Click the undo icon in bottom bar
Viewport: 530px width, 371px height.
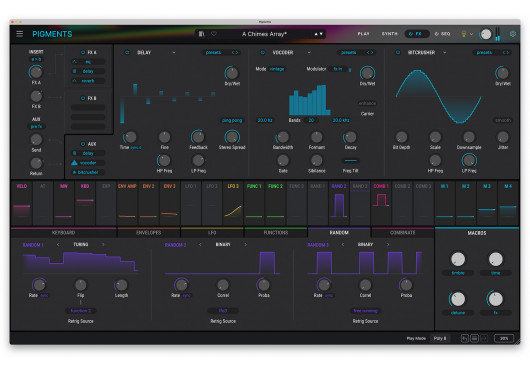465,338
